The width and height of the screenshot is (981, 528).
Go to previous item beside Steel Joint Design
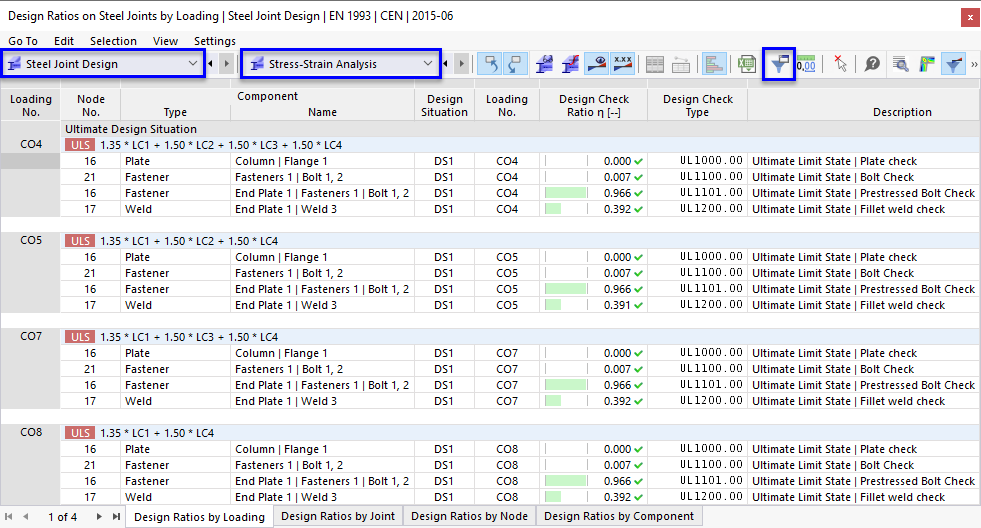(x=211, y=63)
